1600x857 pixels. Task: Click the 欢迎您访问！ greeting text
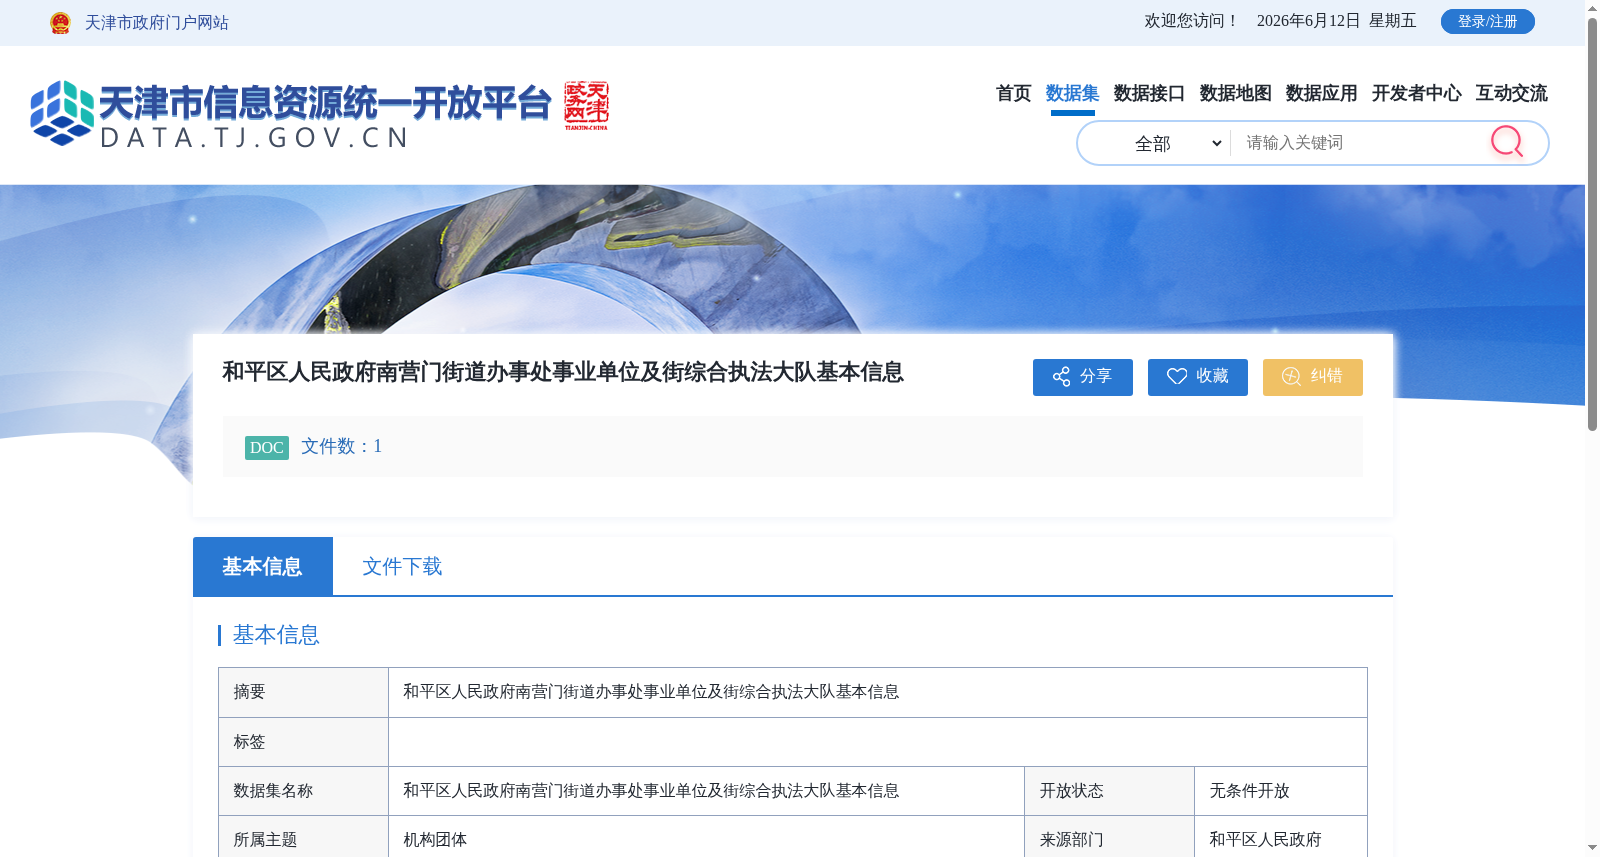tap(1192, 21)
